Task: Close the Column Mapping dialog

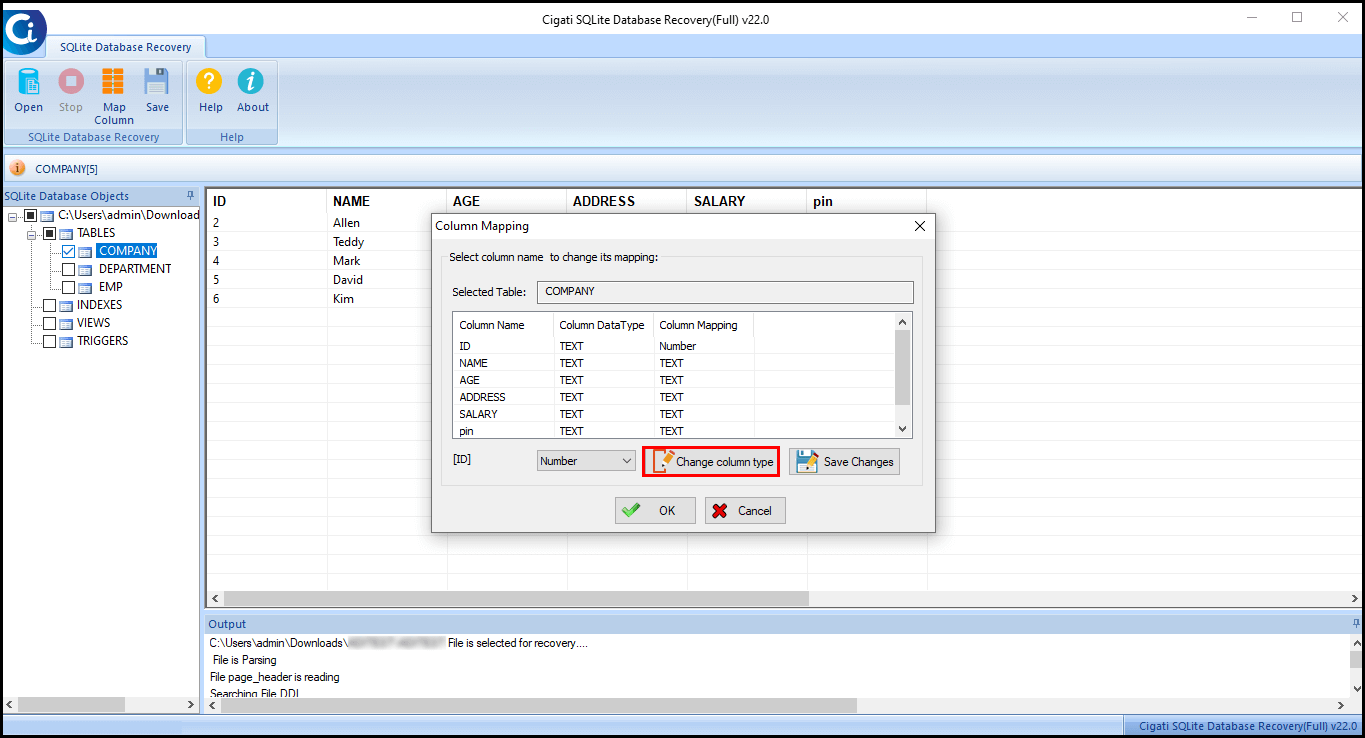Action: (x=920, y=226)
